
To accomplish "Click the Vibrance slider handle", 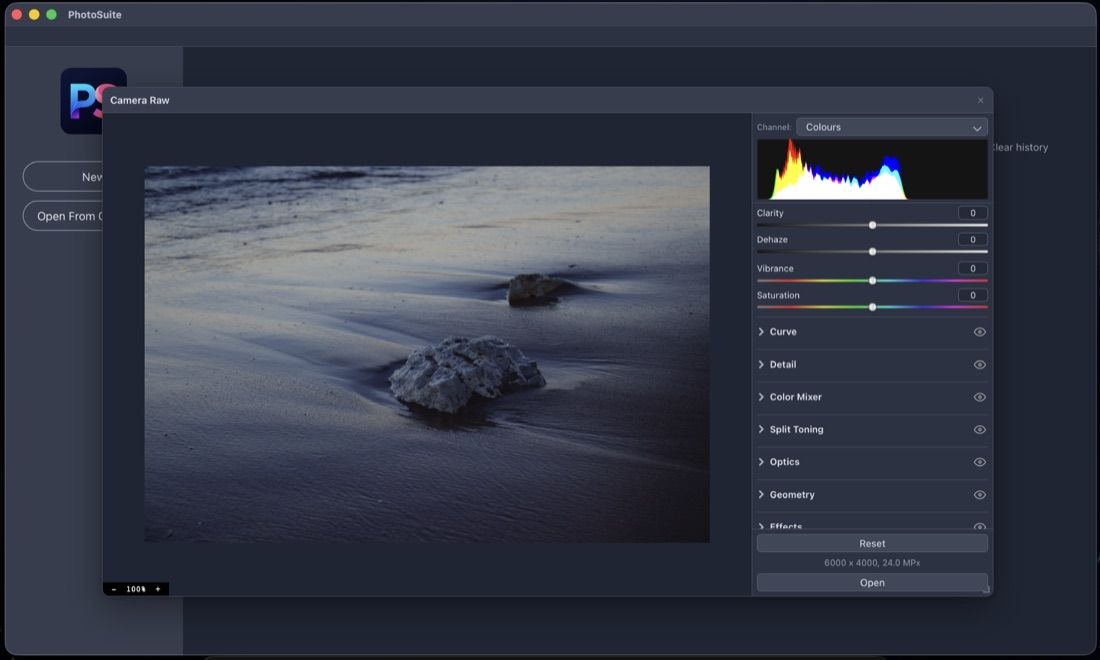I will (872, 281).
